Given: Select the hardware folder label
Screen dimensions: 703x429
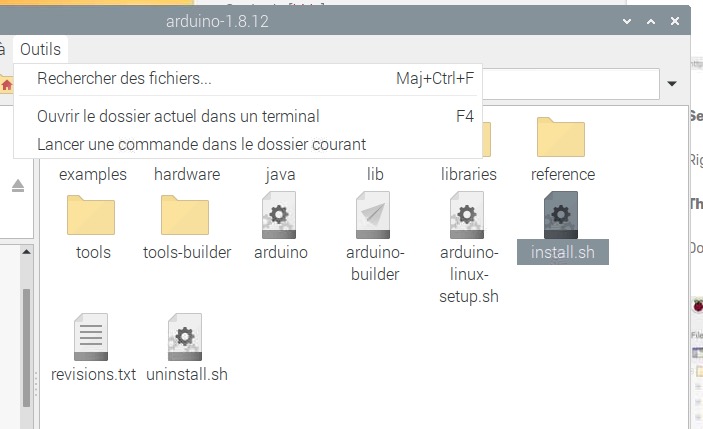Looking at the screenshot, I should pyautogui.click(x=186, y=174).
